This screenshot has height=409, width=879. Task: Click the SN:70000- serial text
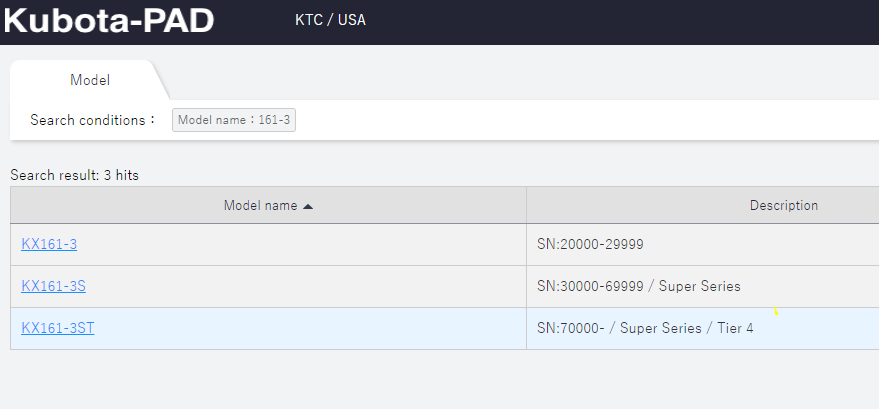[x=571, y=328]
